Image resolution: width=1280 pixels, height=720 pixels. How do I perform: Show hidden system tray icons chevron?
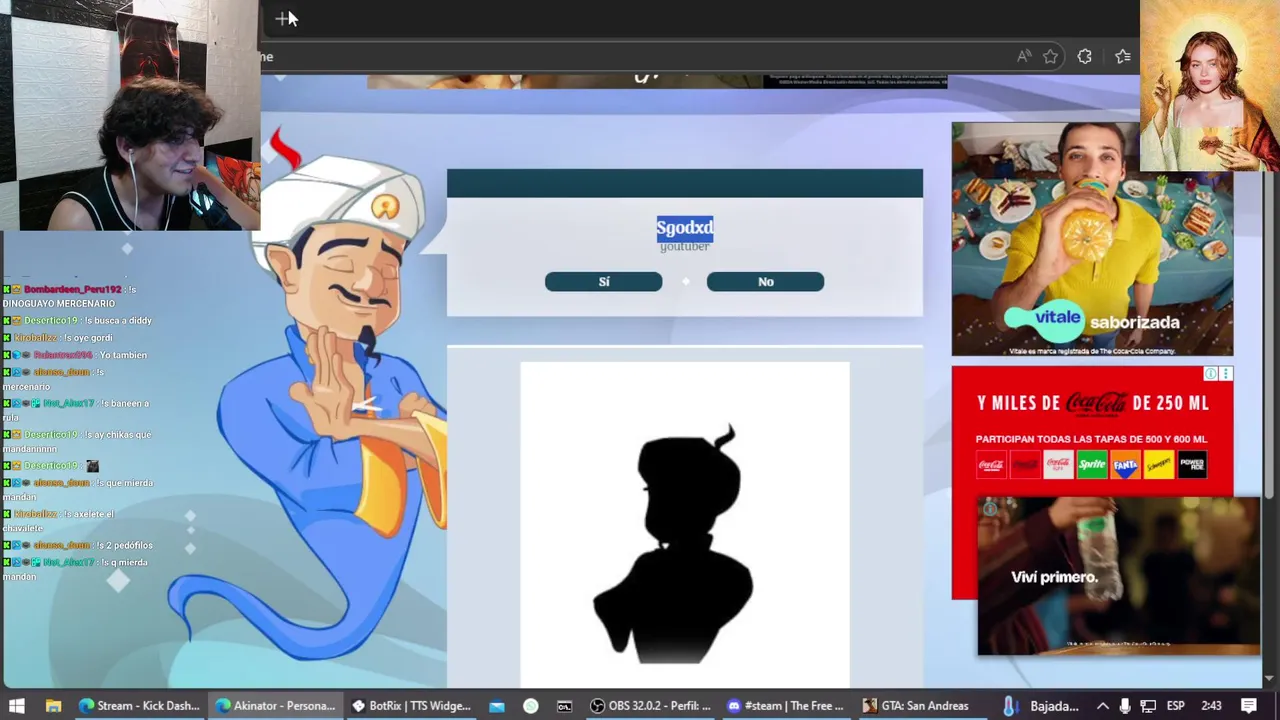1102,706
